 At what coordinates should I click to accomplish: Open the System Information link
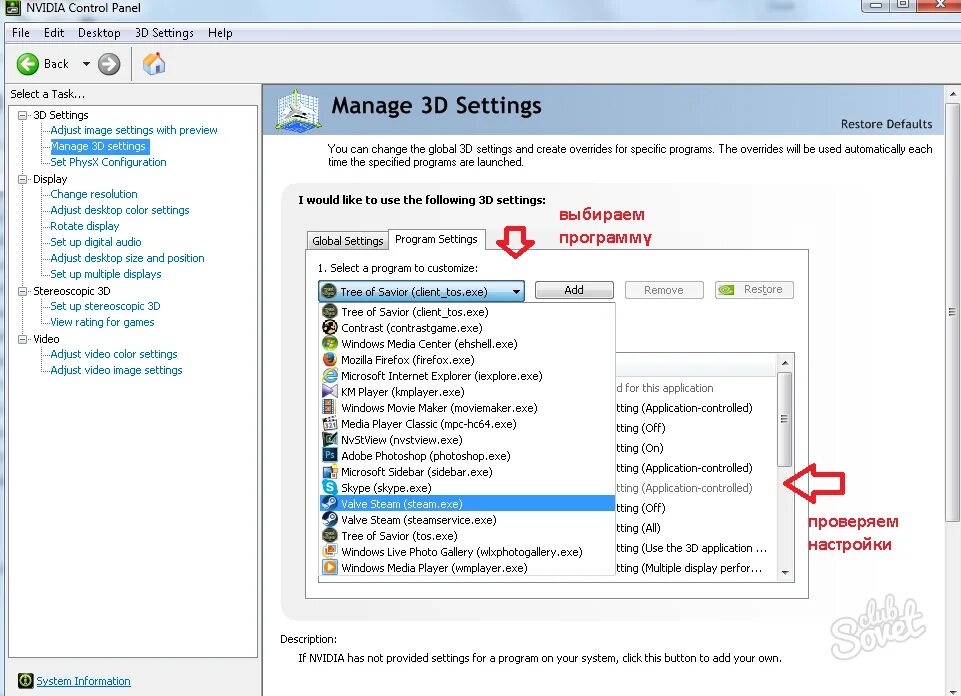pyautogui.click(x=83, y=681)
